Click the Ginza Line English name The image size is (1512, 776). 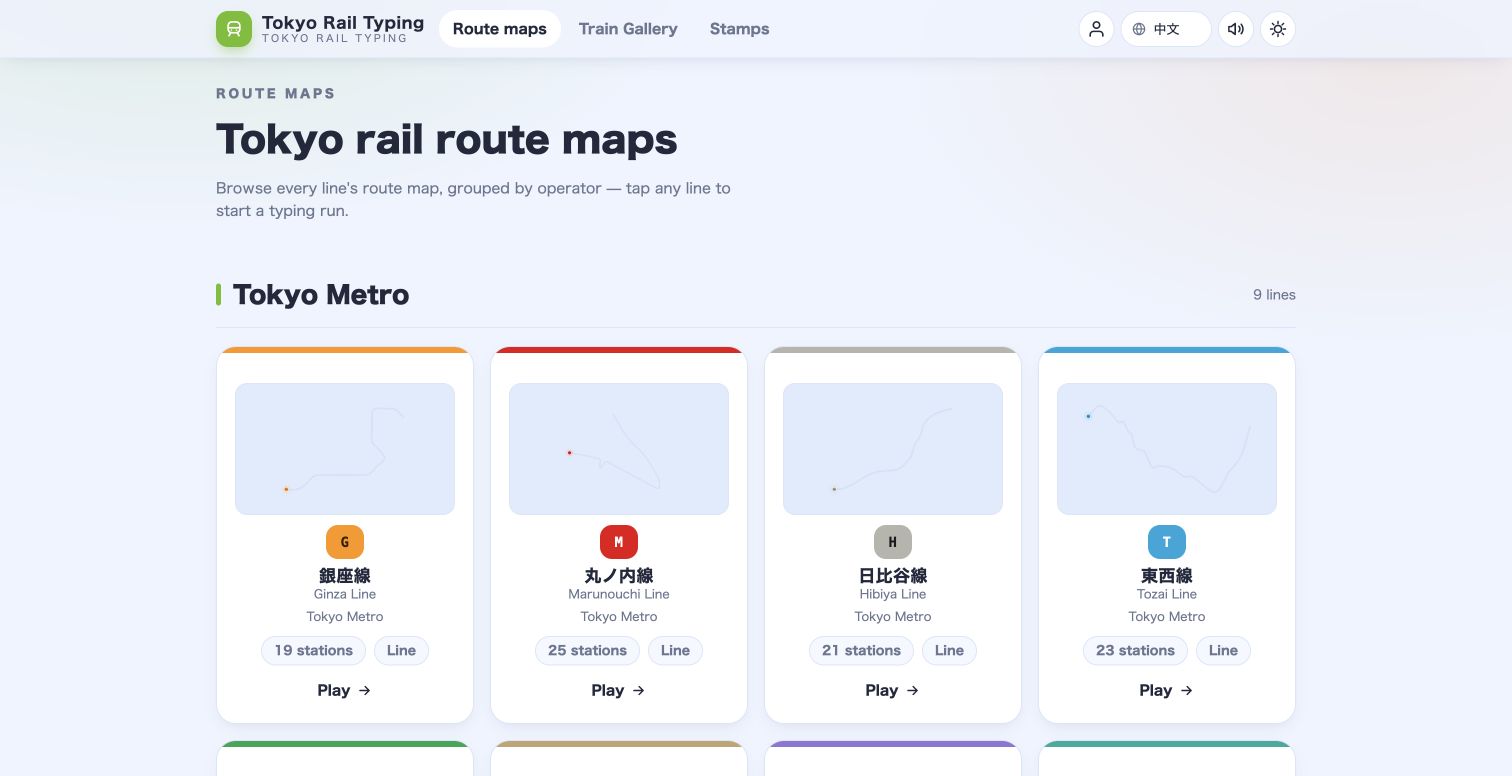(345, 594)
